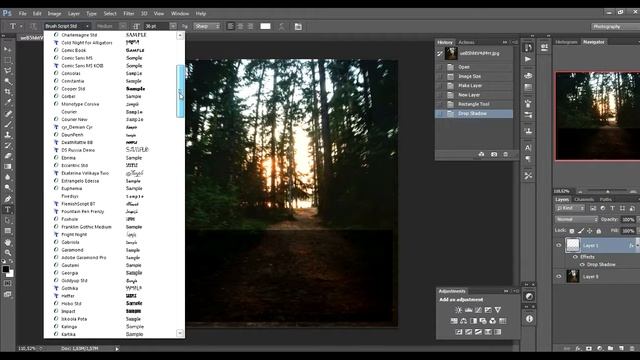The image size is (640, 360).
Task: Hide Layer 0 visibility eye
Action: pos(559,276)
